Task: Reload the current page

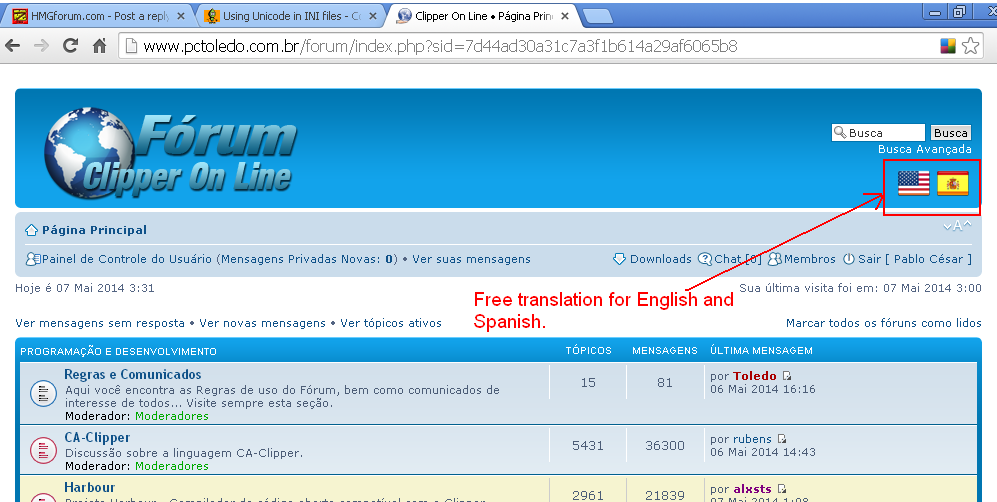Action: 71,46
